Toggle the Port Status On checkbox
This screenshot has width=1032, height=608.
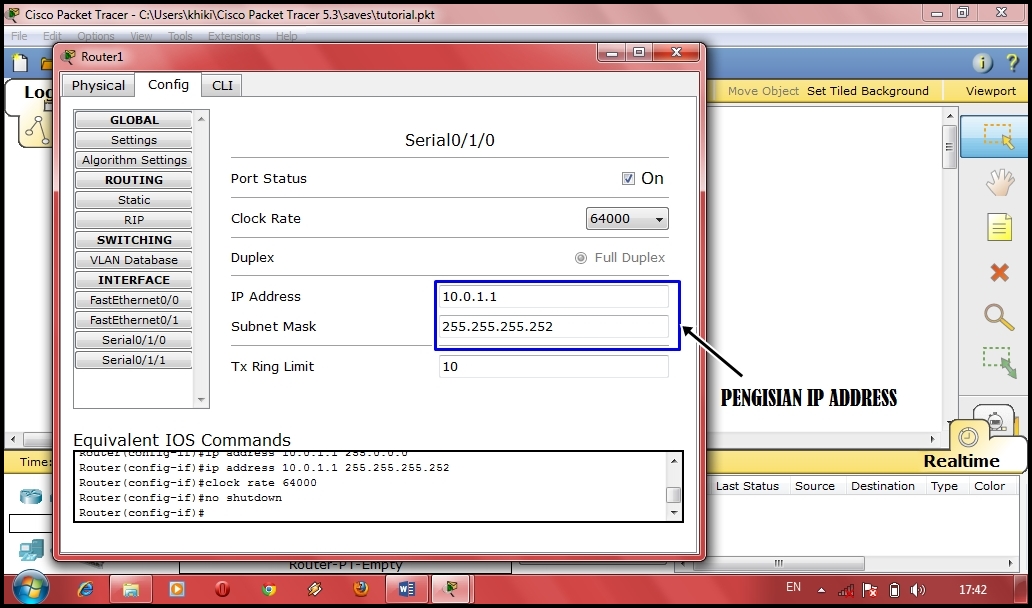click(x=629, y=178)
